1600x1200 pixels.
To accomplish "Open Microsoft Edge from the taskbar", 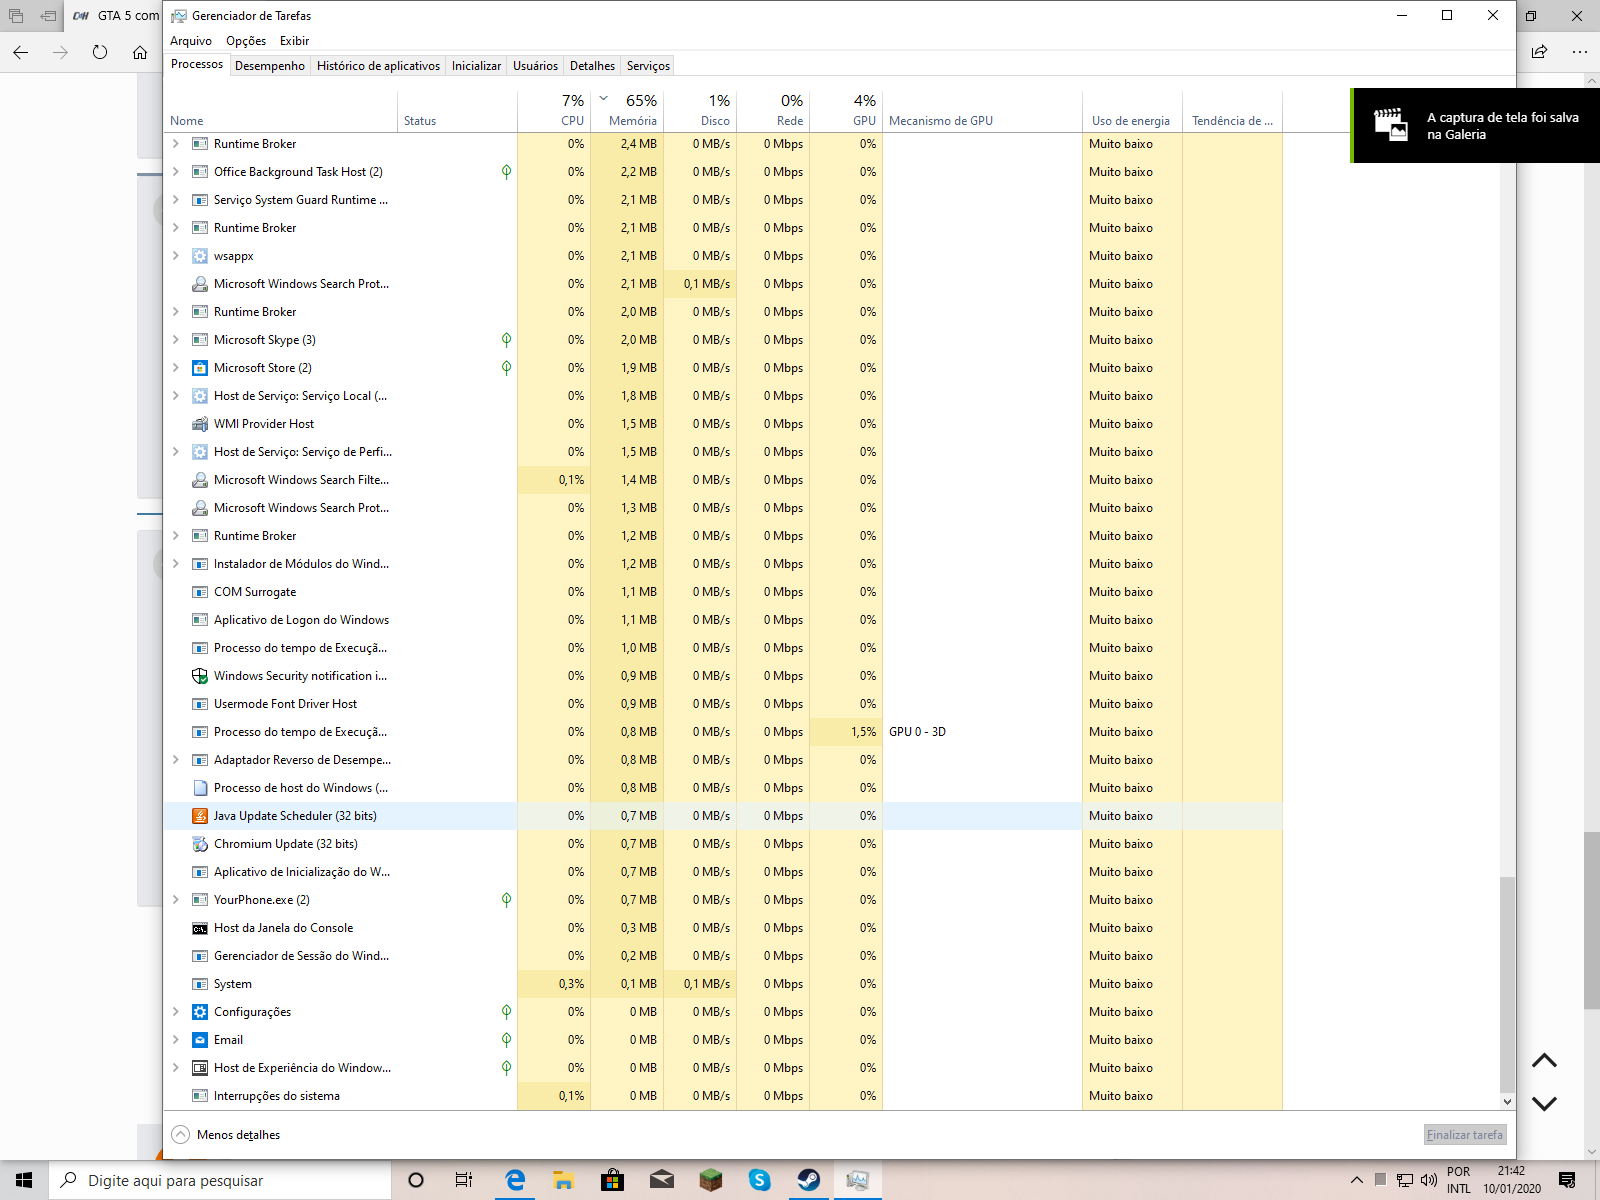I will (x=515, y=1180).
